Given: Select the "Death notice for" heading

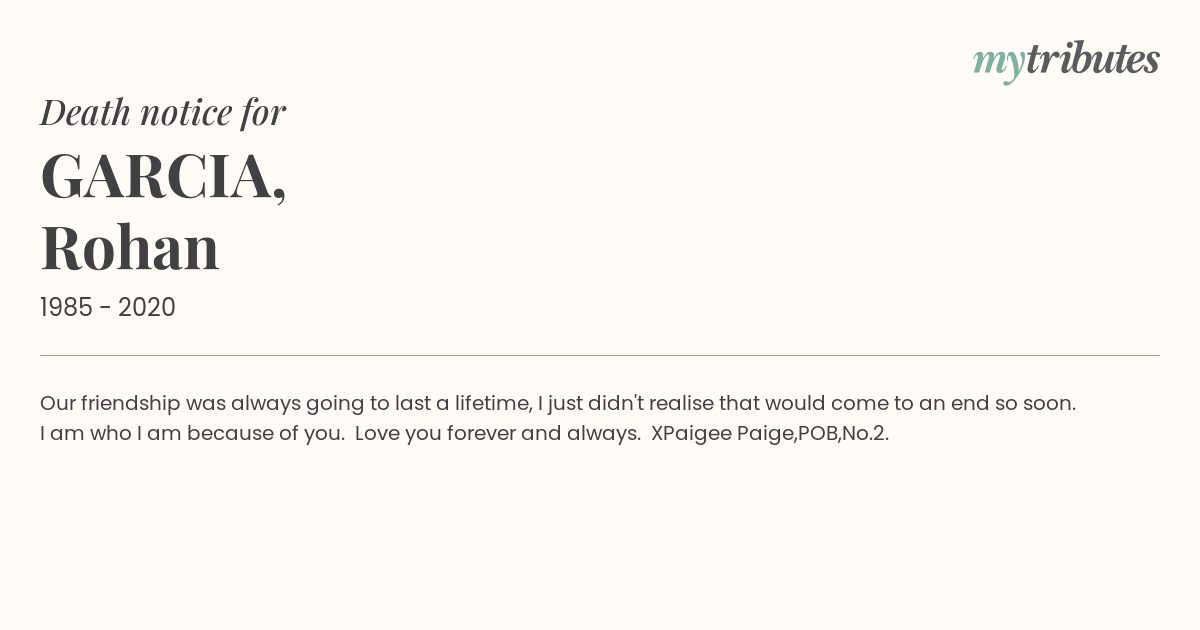Looking at the screenshot, I should 163,112.
